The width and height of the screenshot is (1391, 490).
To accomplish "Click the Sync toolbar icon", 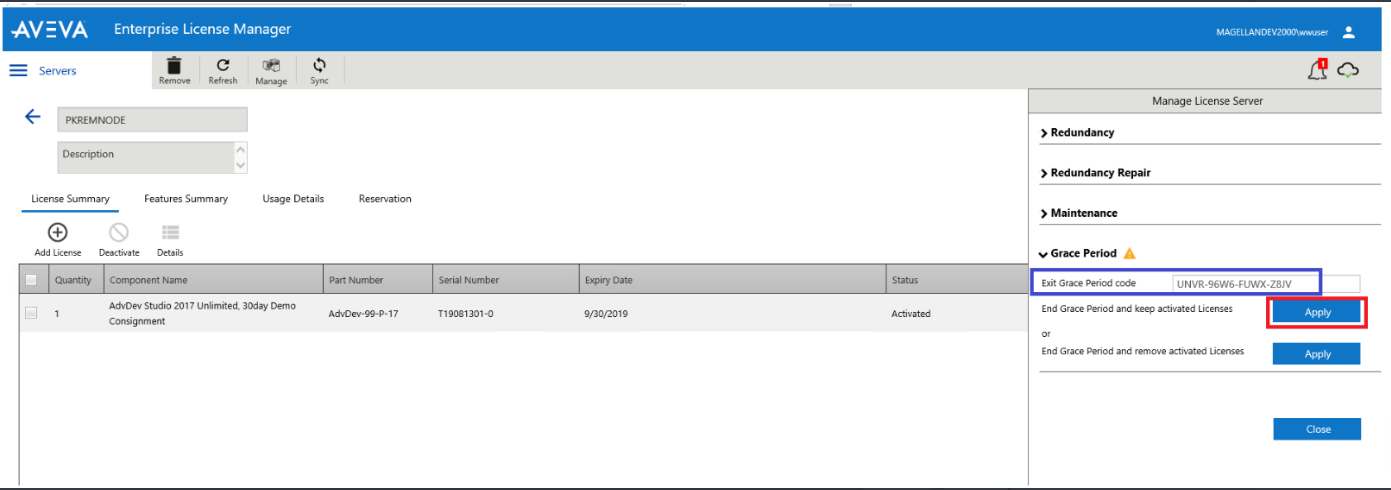I will pyautogui.click(x=319, y=65).
